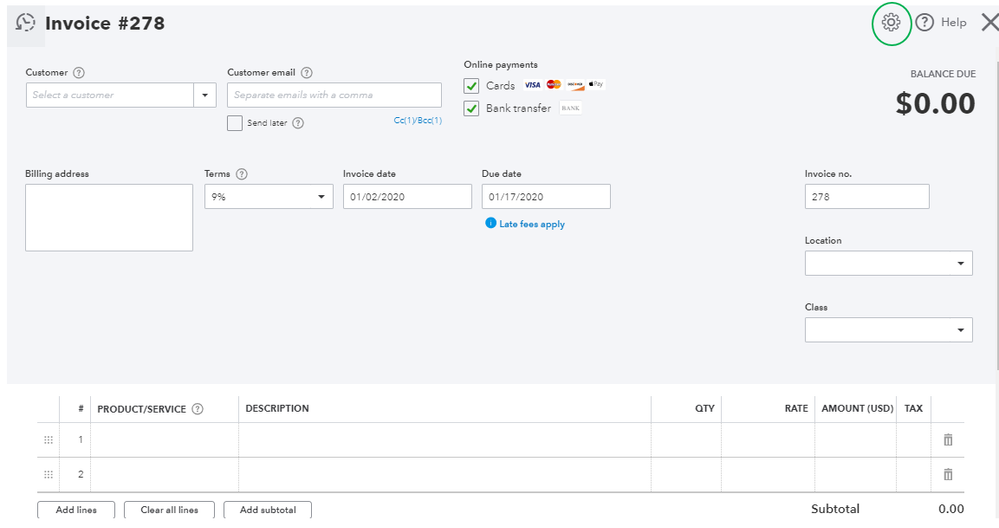Image resolution: width=999 pixels, height=528 pixels.
Task: Uncheck the Cards online payment checkbox
Action: click(x=472, y=86)
